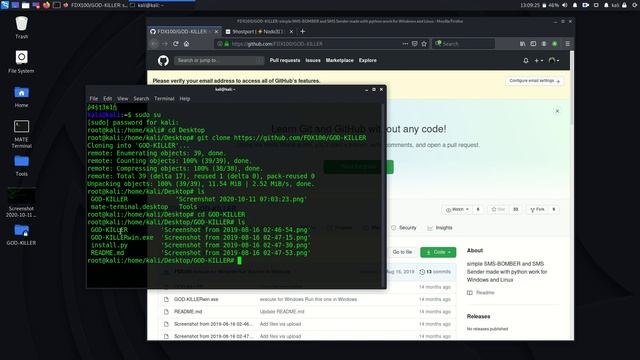Click the lock screen icon in panel
Viewport: 640px width, 360px height.
coord(624,5)
